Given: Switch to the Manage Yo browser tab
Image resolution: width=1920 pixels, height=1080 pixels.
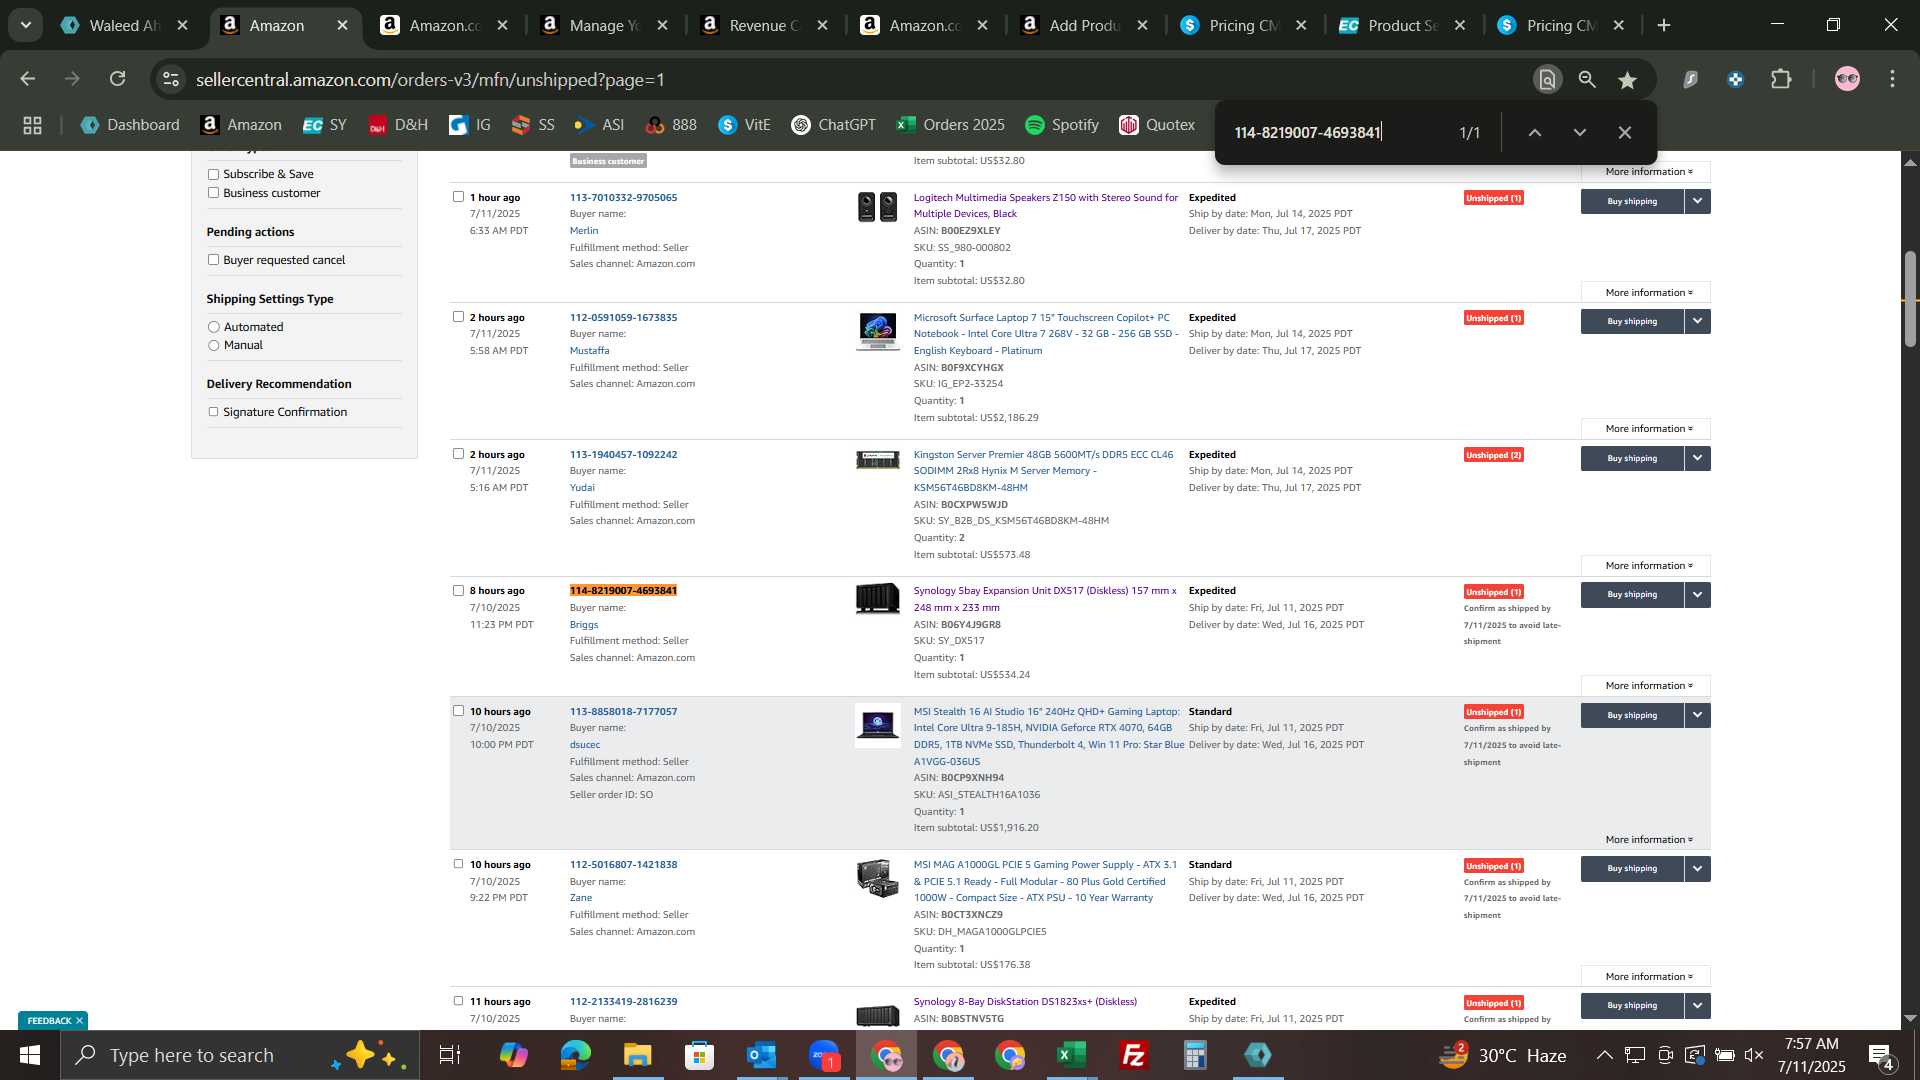Looking at the screenshot, I should click(x=603, y=26).
